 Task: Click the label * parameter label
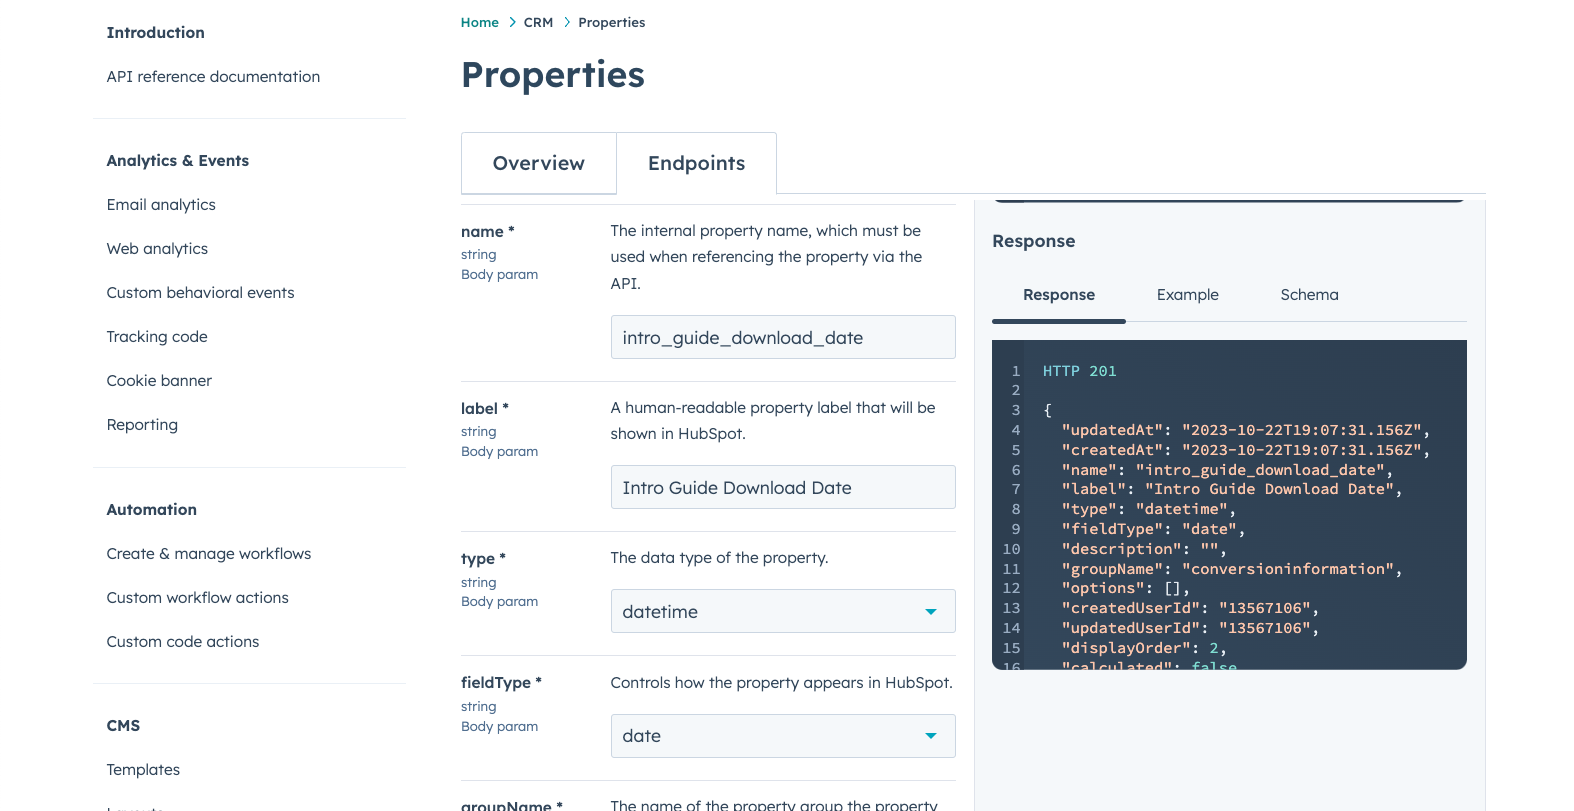click(485, 409)
